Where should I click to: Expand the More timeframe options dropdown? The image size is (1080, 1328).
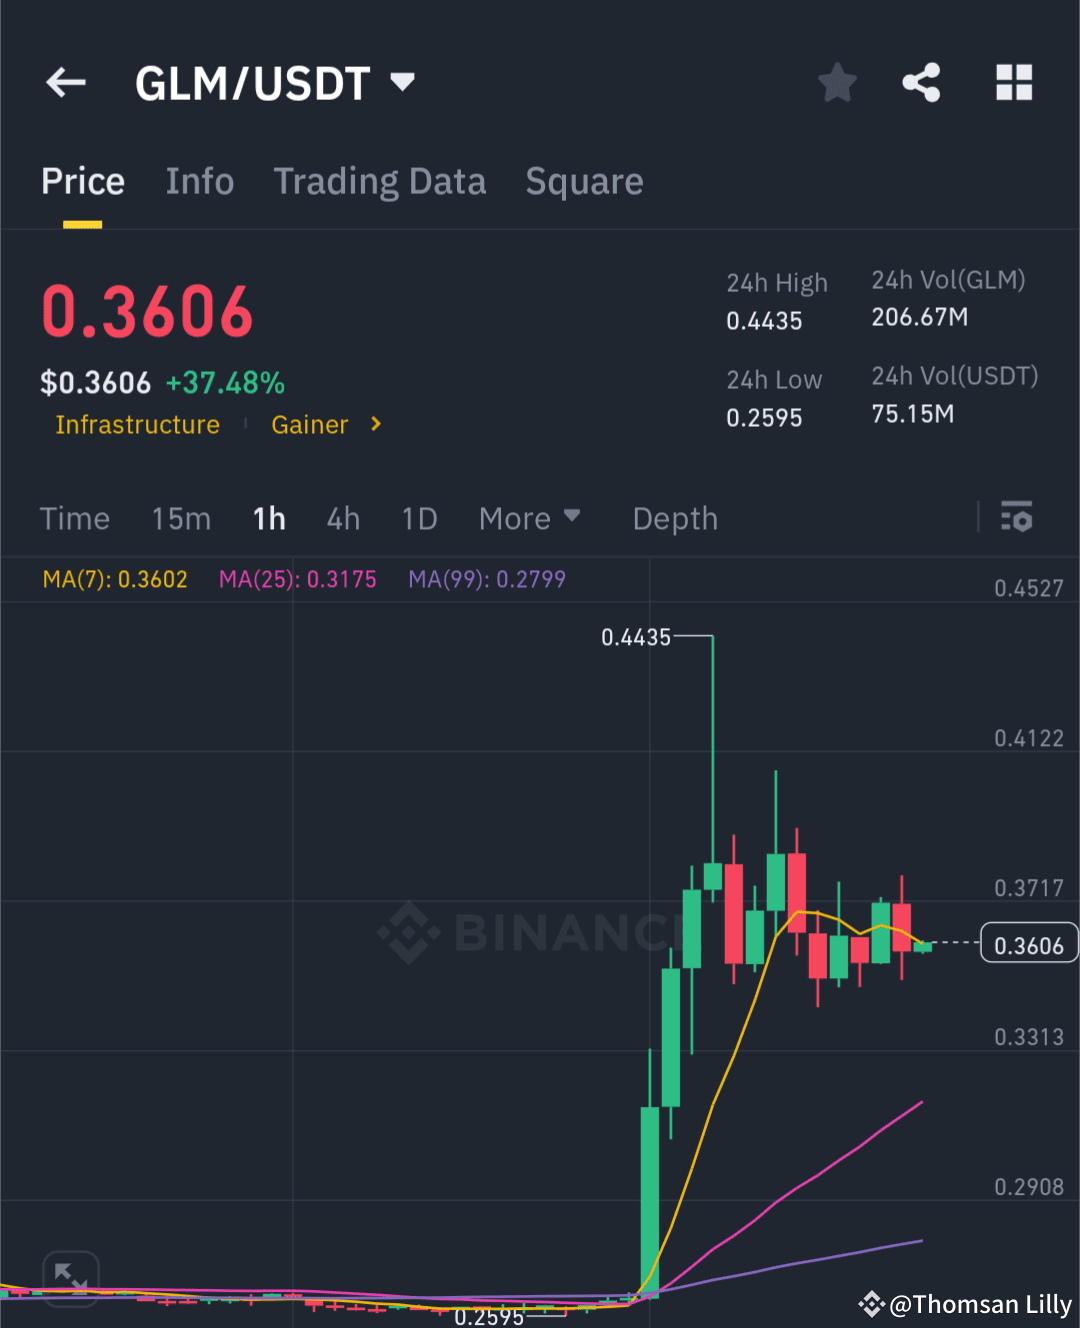pyautogui.click(x=530, y=518)
